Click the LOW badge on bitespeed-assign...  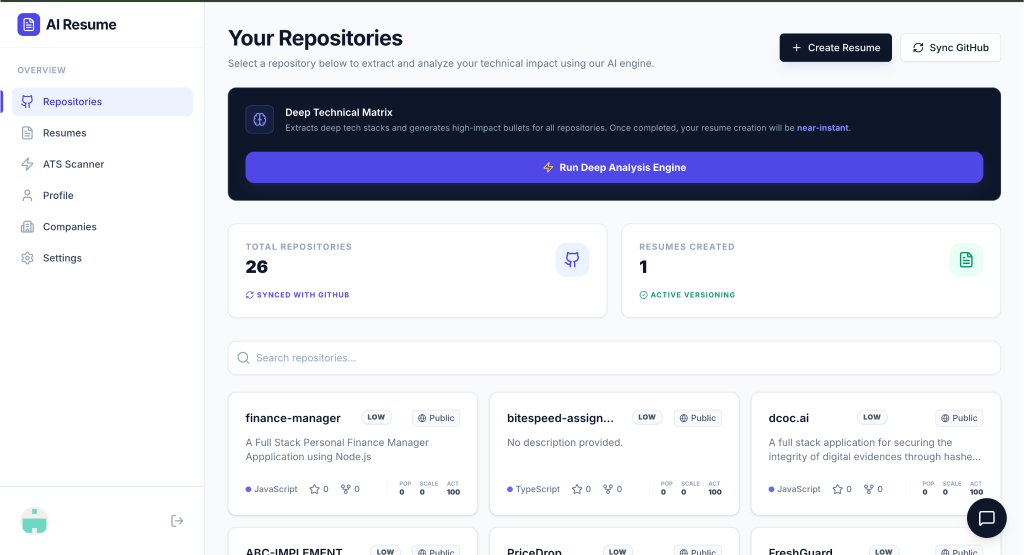pyautogui.click(x=647, y=417)
